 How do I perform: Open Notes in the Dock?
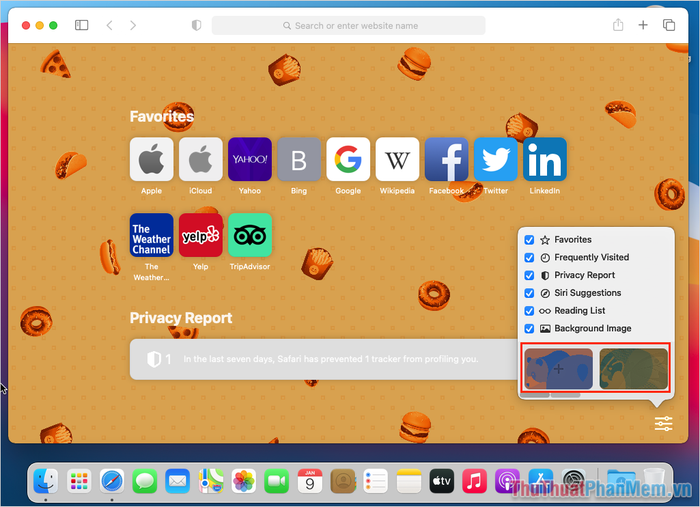coord(408,481)
